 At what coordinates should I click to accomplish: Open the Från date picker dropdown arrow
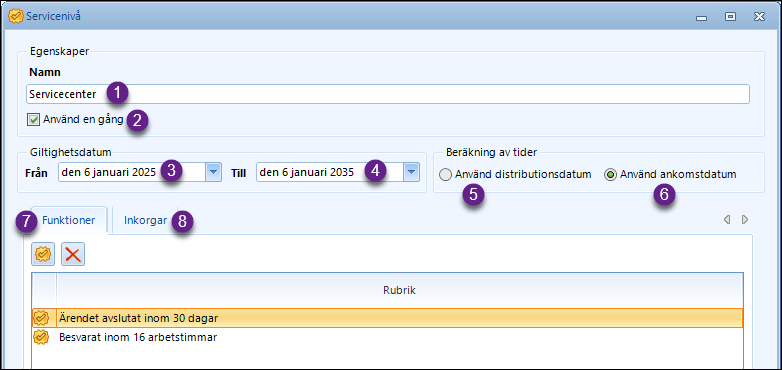point(213,172)
